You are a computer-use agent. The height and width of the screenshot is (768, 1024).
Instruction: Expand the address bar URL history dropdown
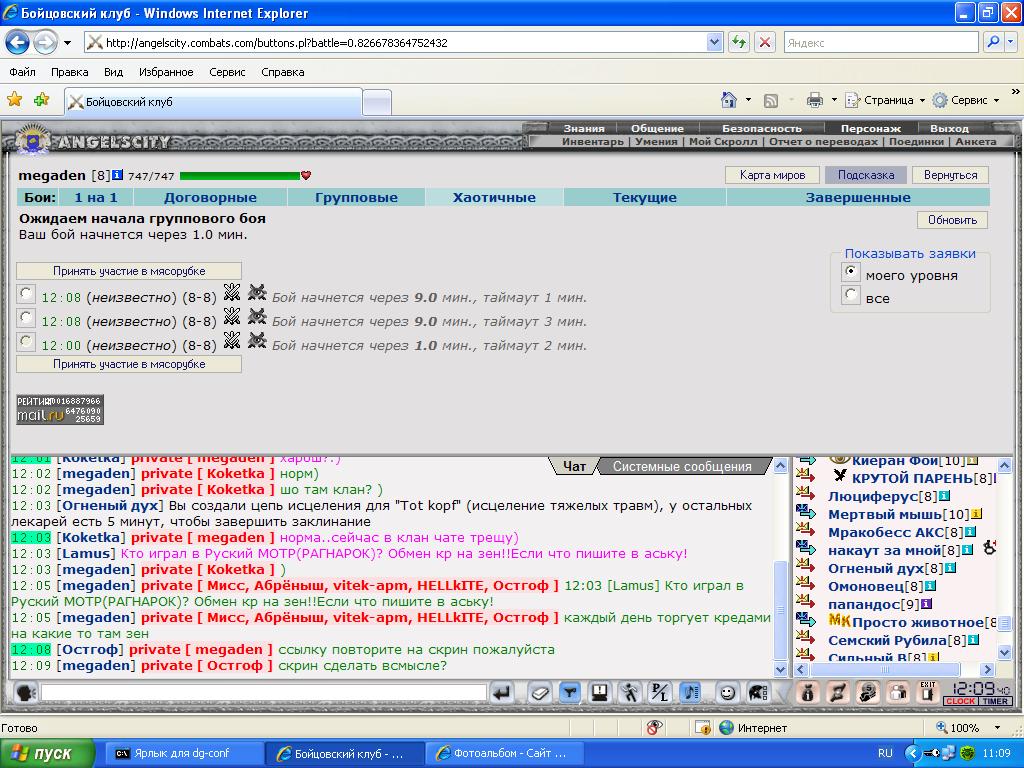(714, 42)
